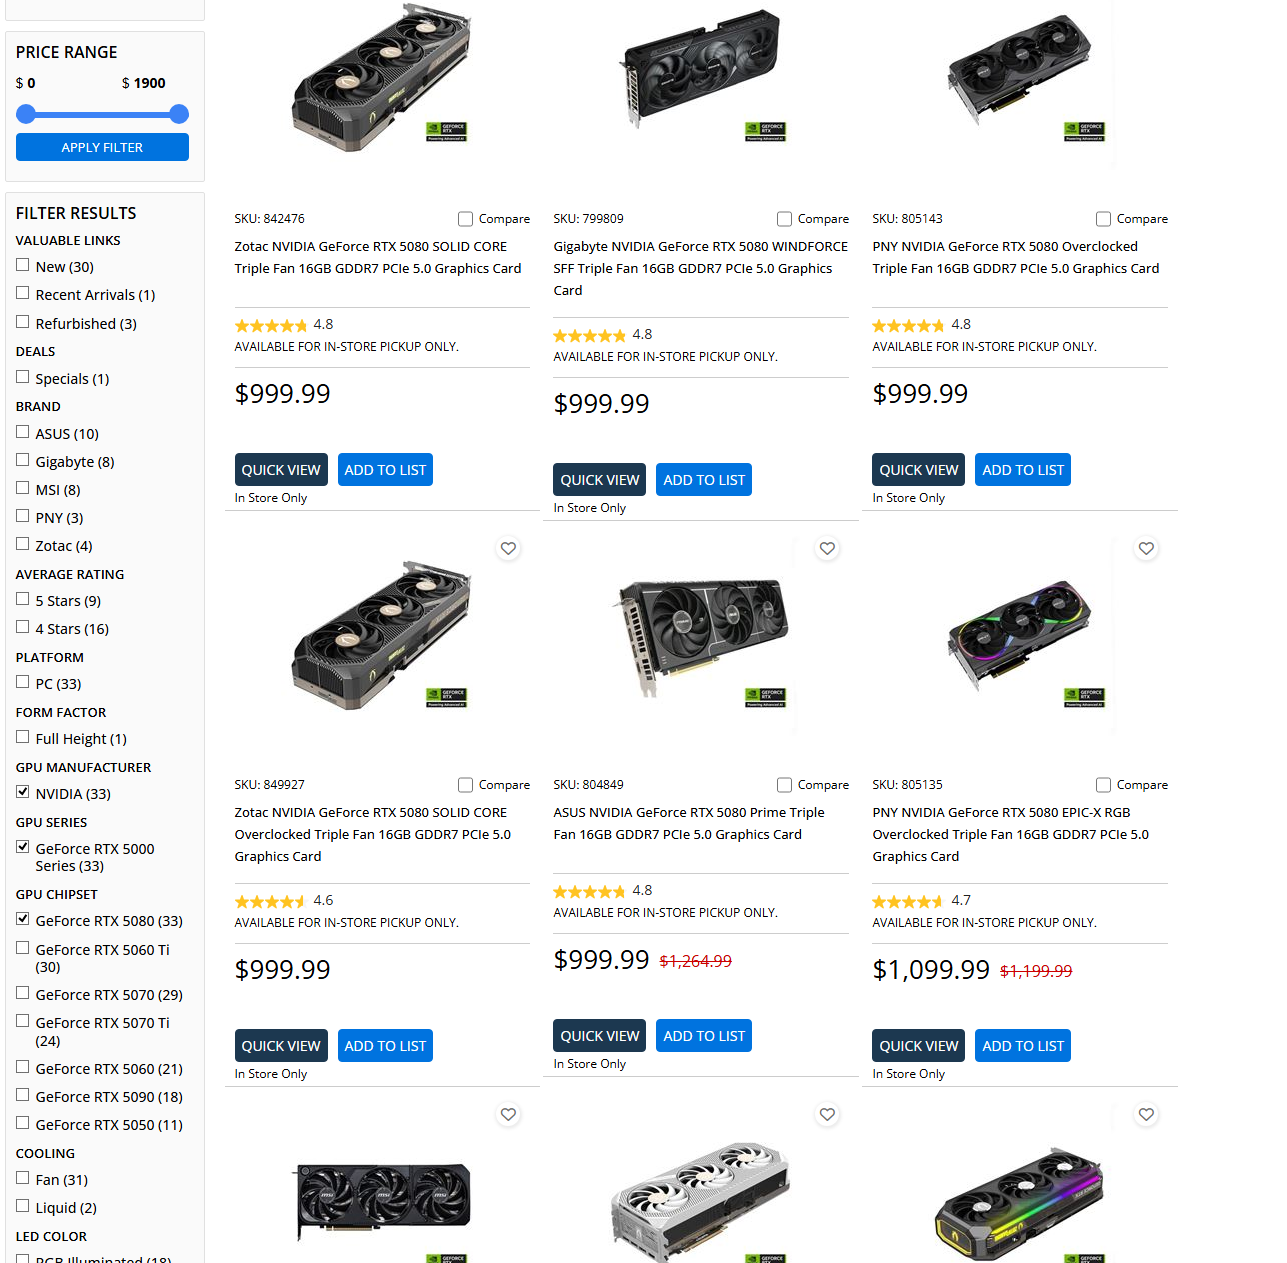This screenshot has width=1287, height=1263.
Task: Favorite the yellow RGB-lit graphics card at bottom right
Action: [1146, 1114]
